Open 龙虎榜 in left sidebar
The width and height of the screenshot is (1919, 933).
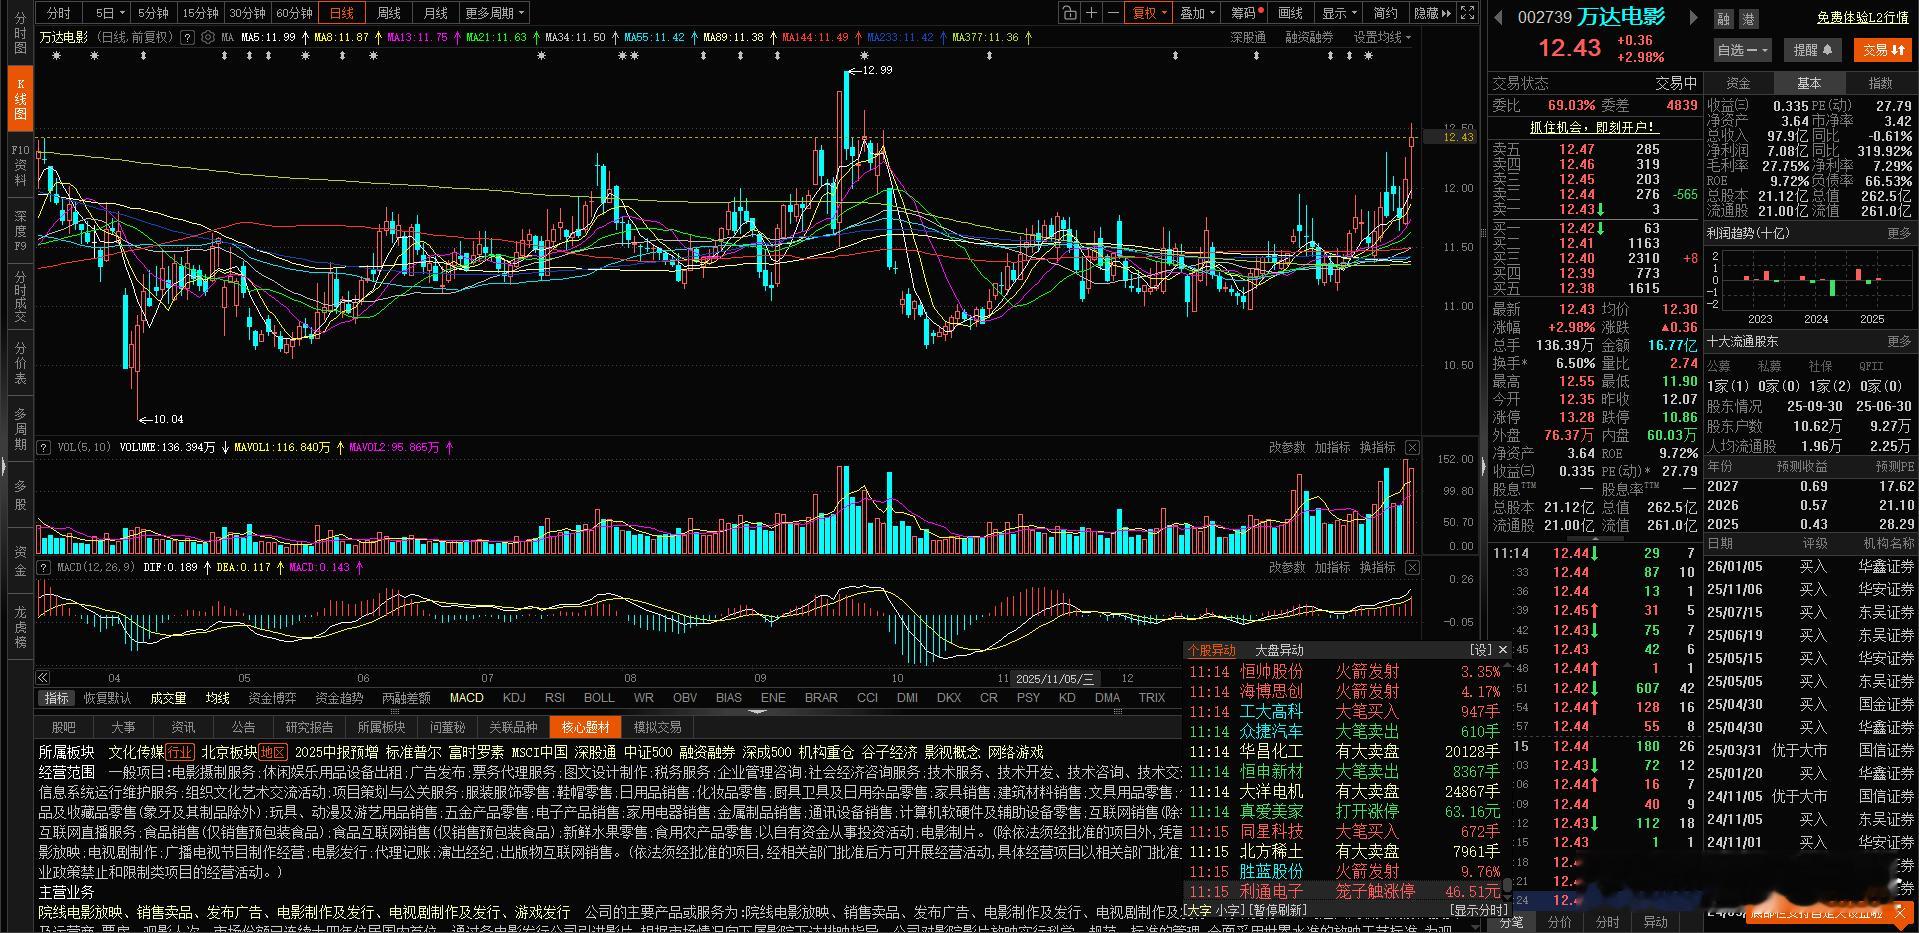(20, 627)
